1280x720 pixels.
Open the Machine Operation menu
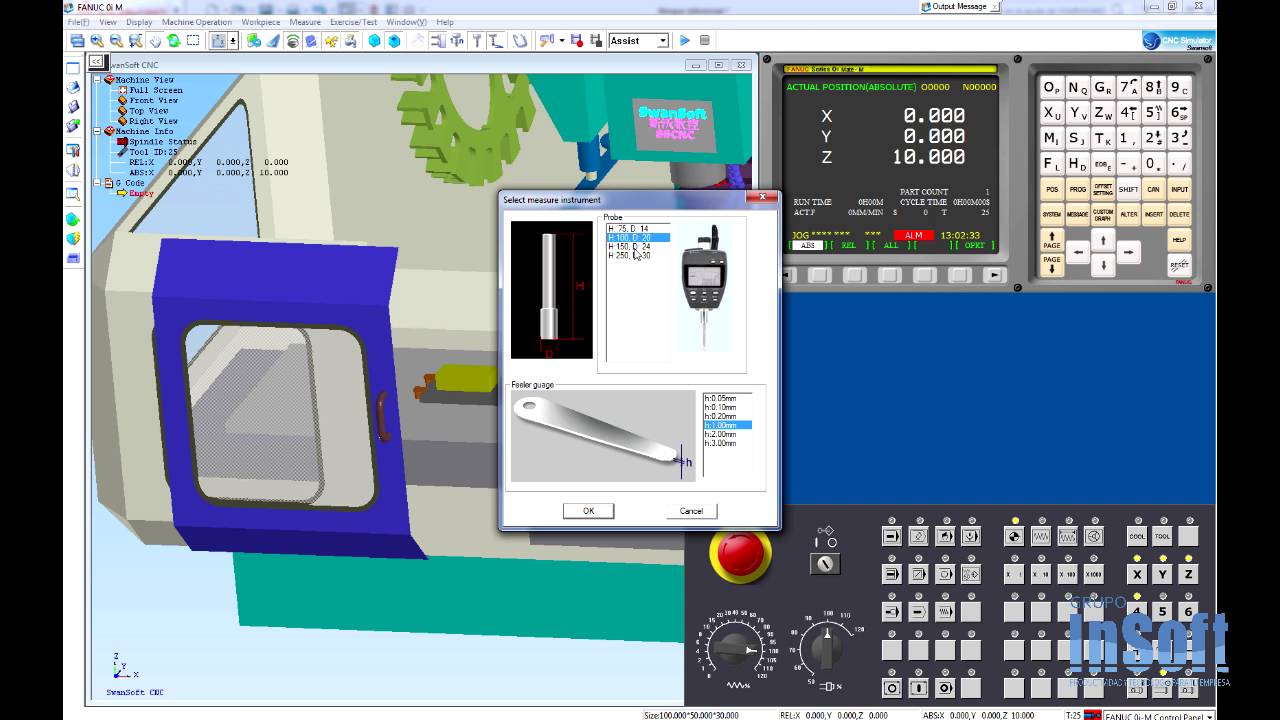[197, 22]
